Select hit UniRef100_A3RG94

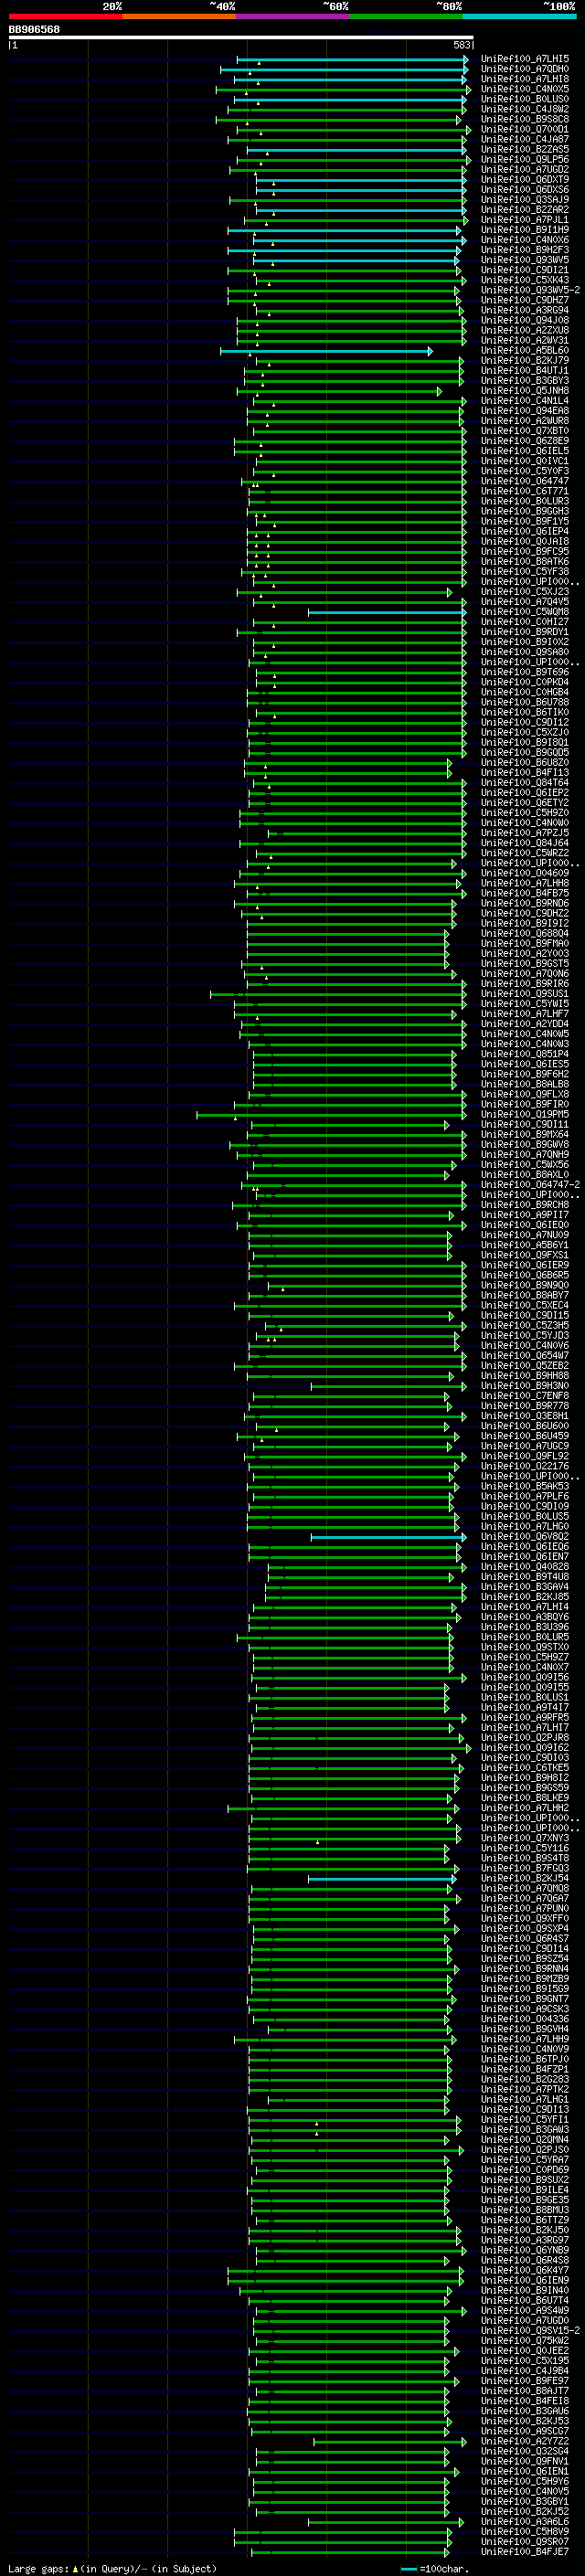525,310
